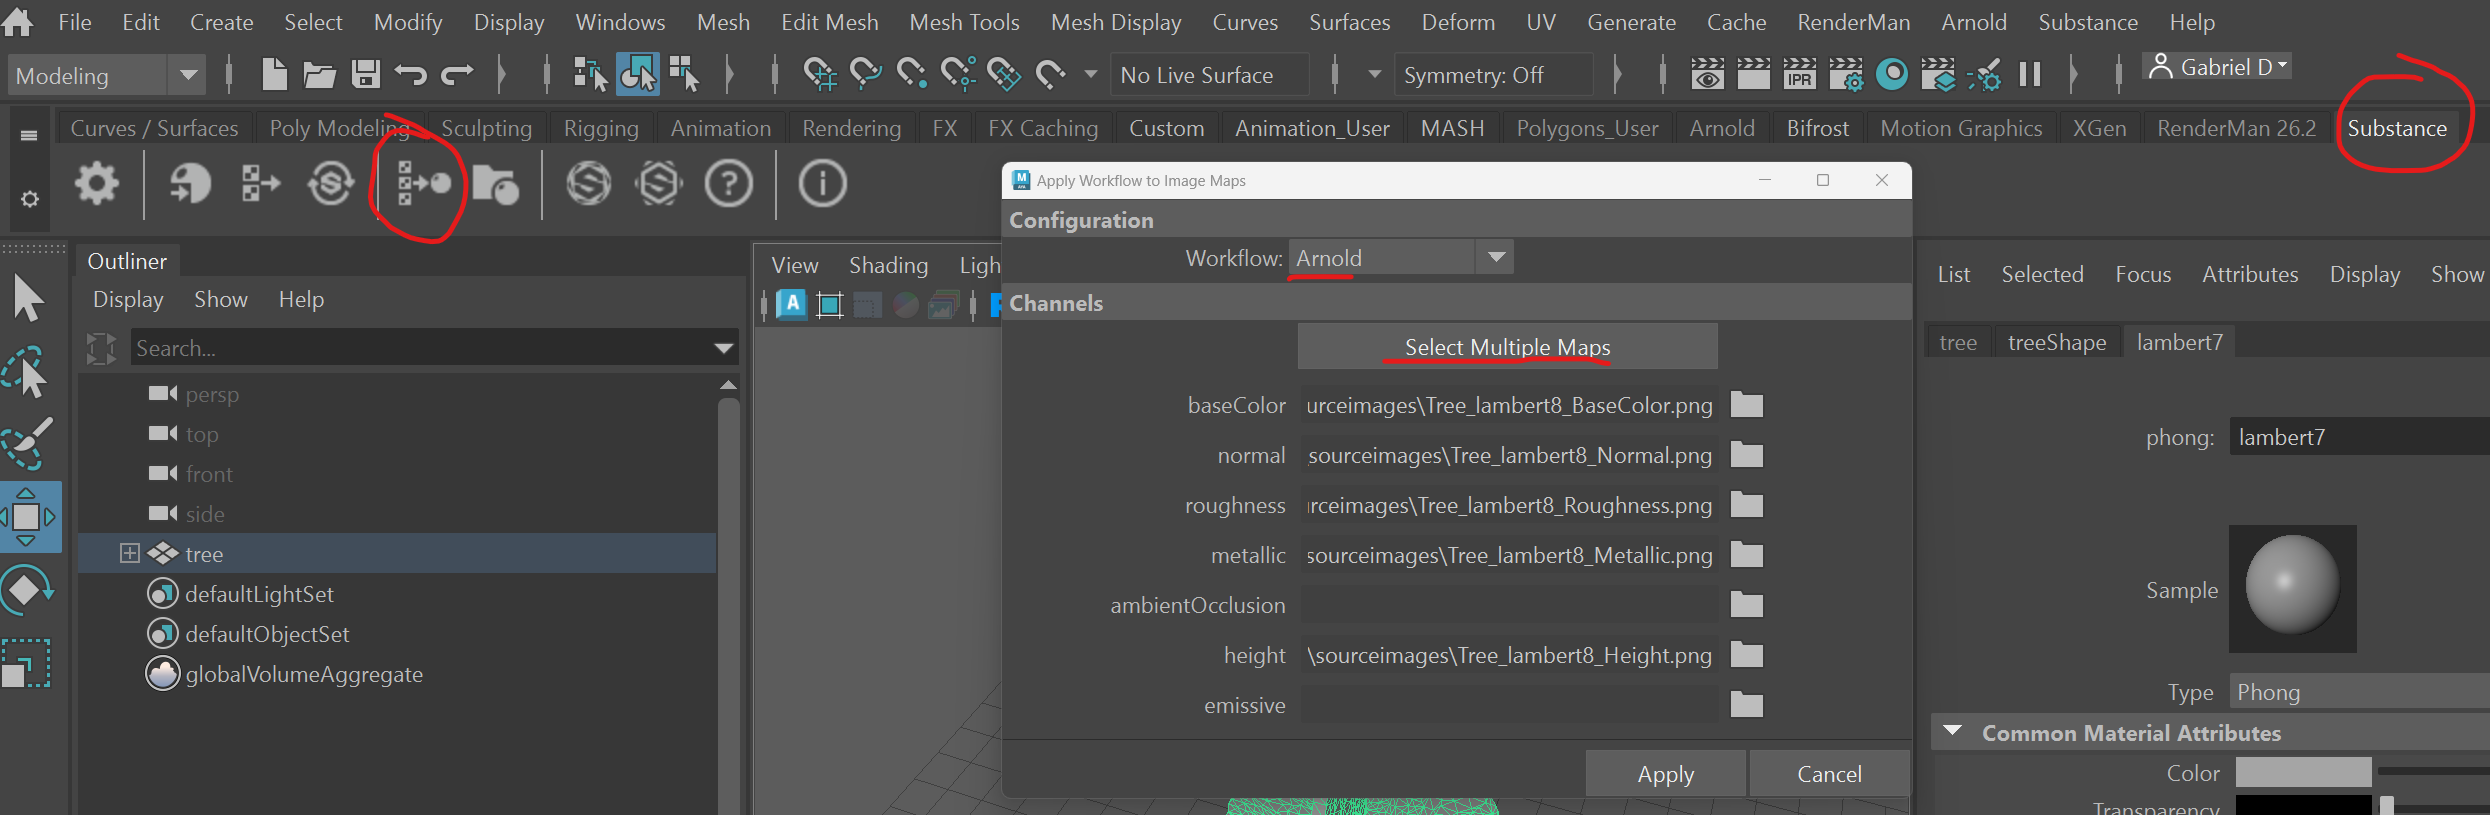Open the Modeling menu set dropdown

106,75
